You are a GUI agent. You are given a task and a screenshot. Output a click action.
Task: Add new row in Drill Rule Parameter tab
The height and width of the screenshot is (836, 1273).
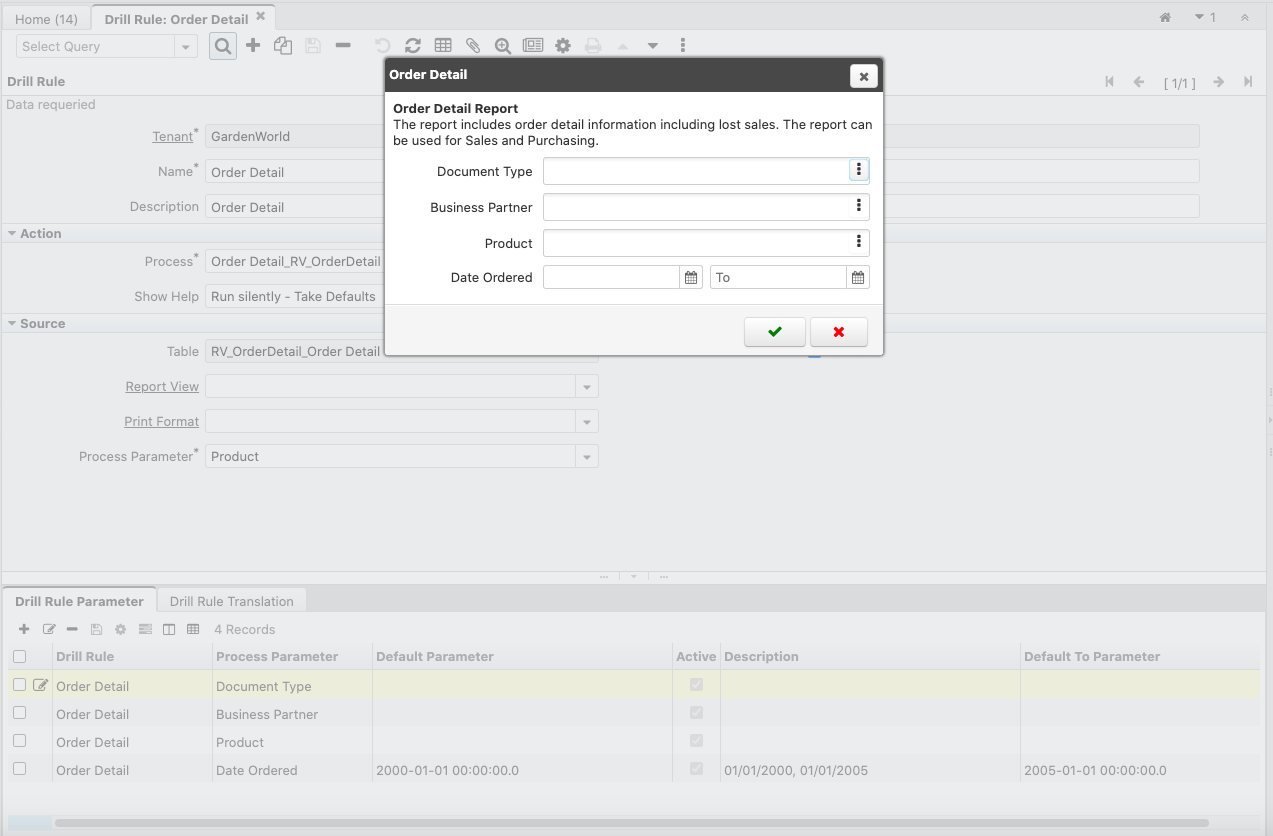(24, 630)
